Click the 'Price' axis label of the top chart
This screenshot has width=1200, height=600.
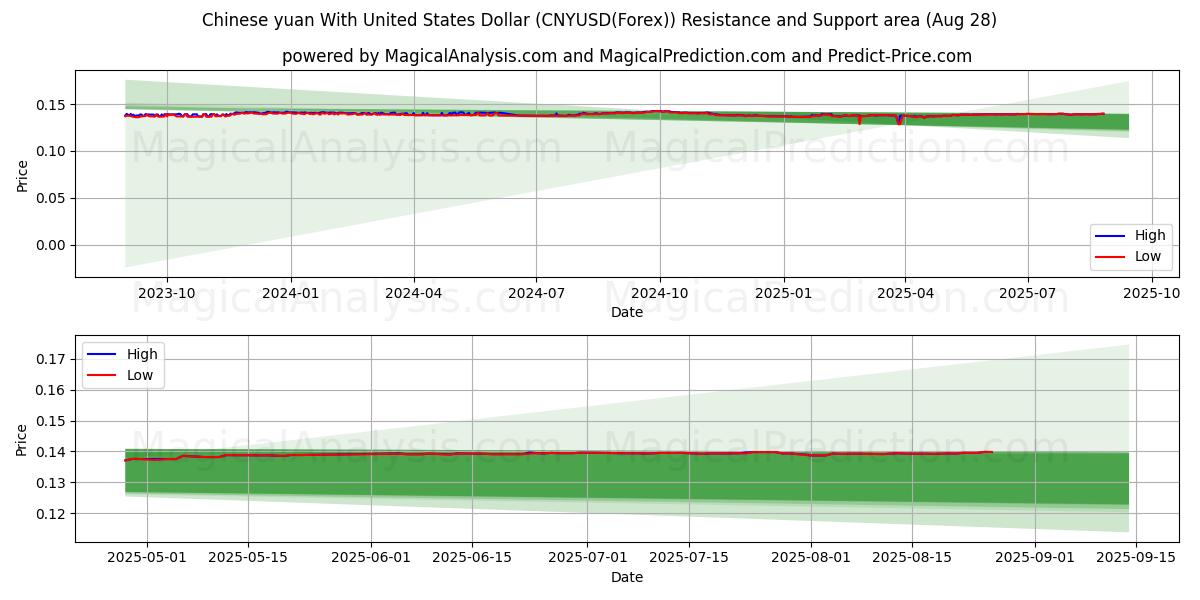[x=23, y=174]
